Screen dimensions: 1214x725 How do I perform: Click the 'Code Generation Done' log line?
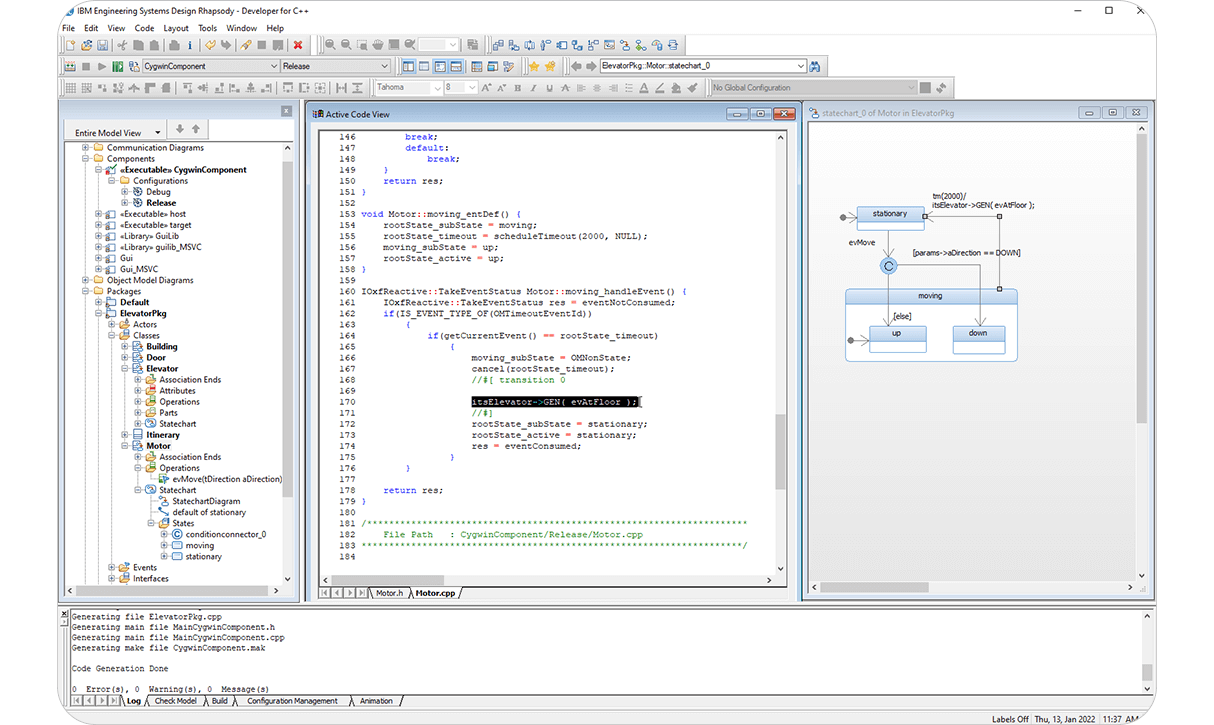(x=120, y=669)
